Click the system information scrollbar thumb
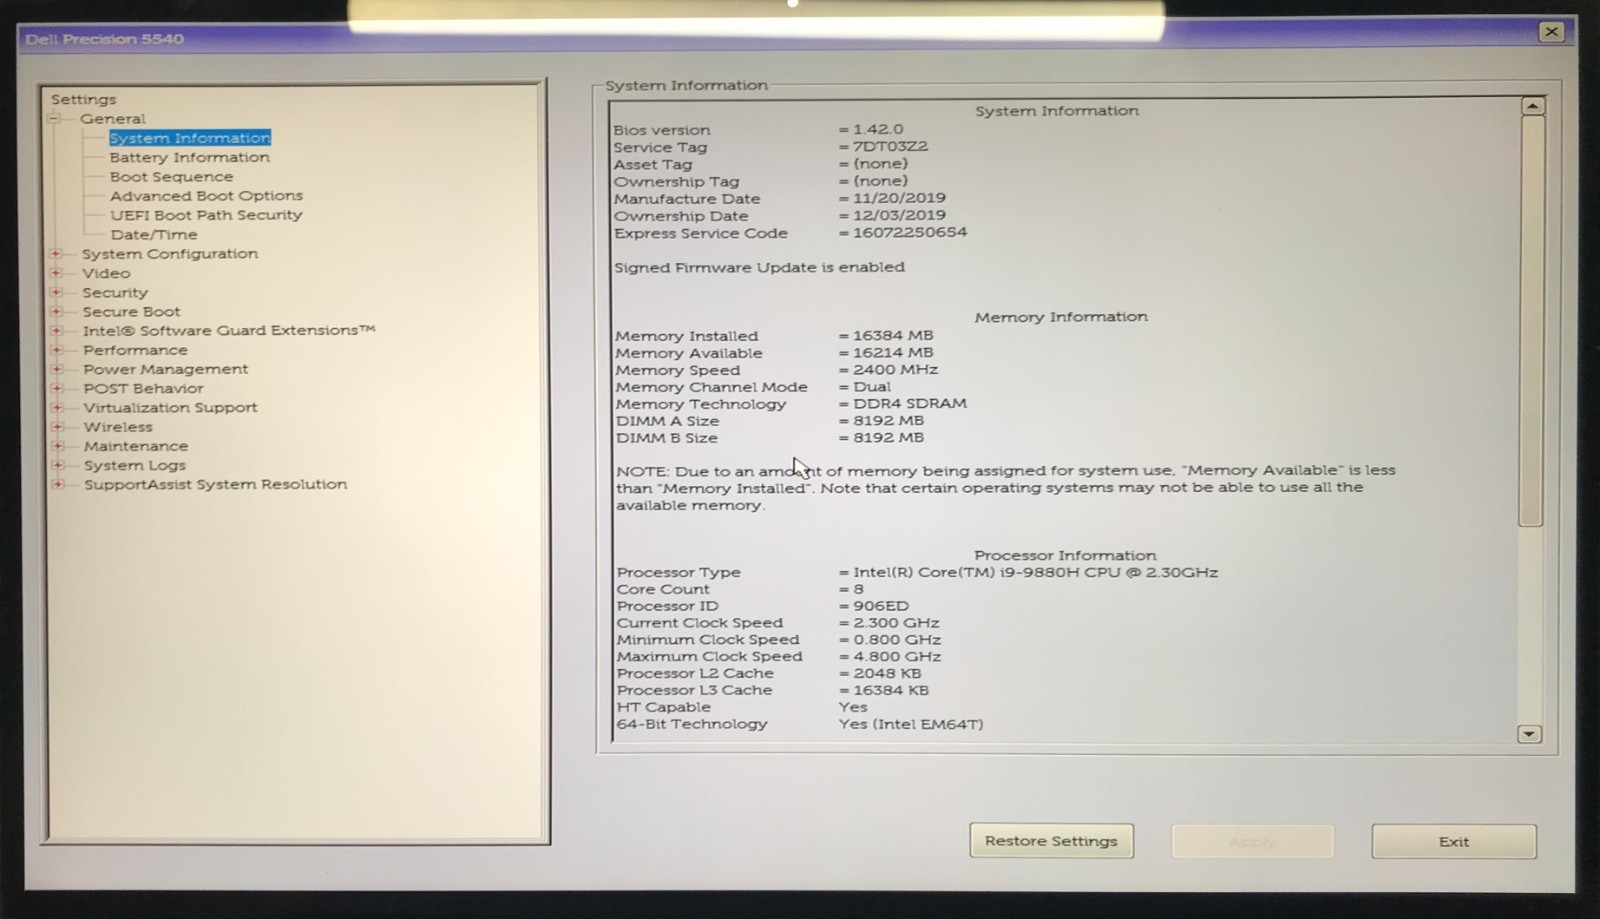The height and width of the screenshot is (919, 1600). (1531, 321)
